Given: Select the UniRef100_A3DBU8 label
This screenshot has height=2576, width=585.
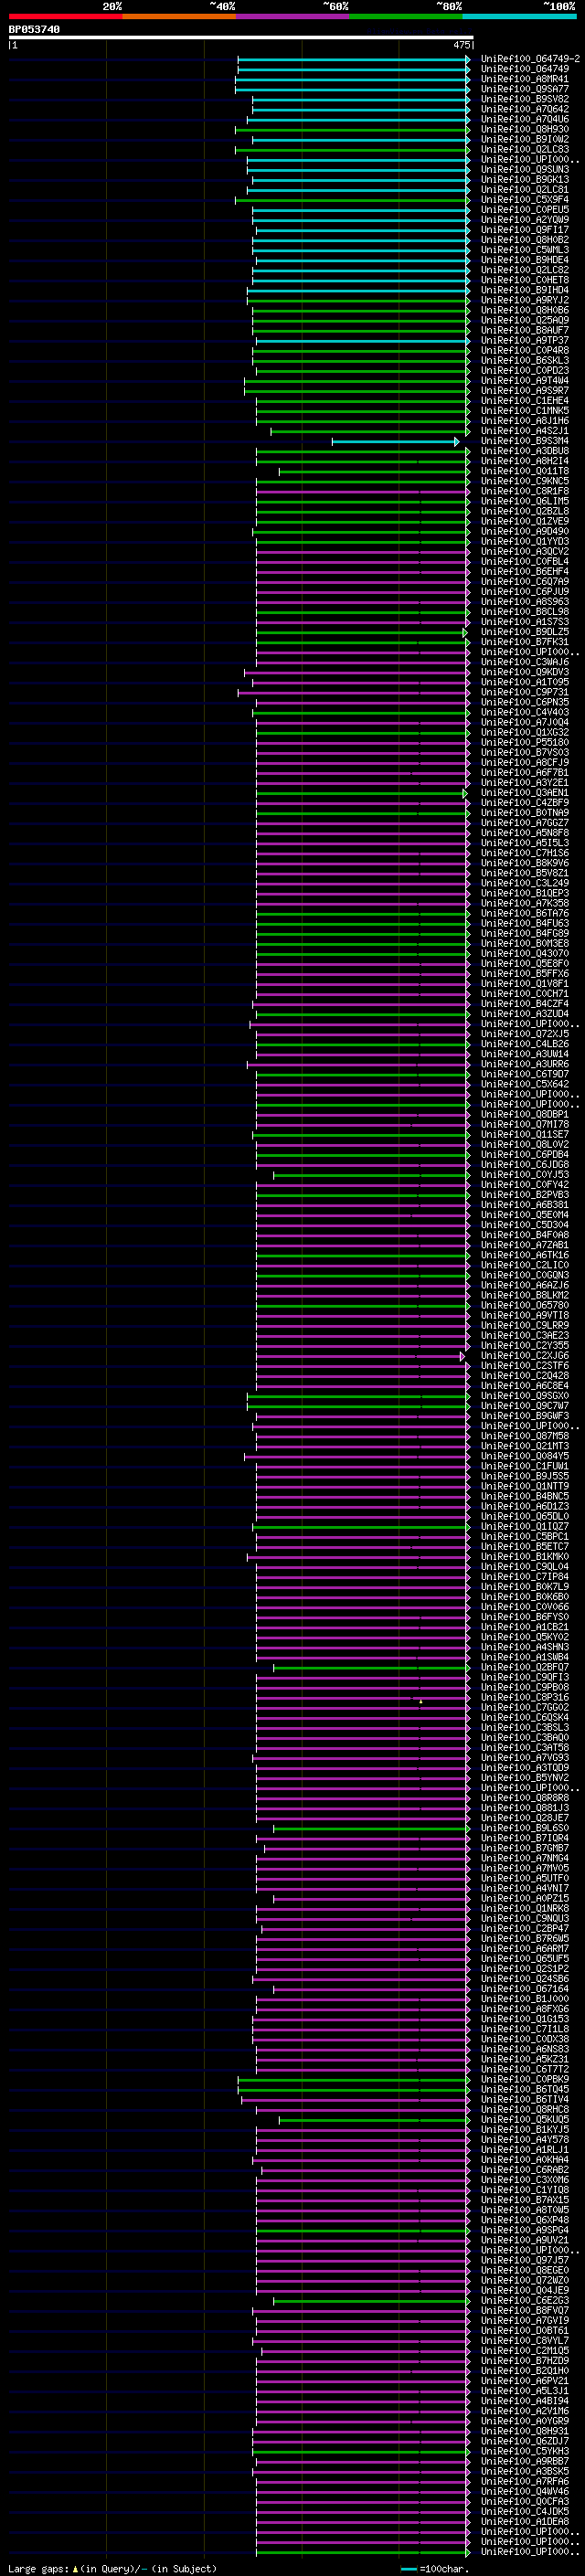Looking at the screenshot, I should pyautogui.click(x=525, y=451).
